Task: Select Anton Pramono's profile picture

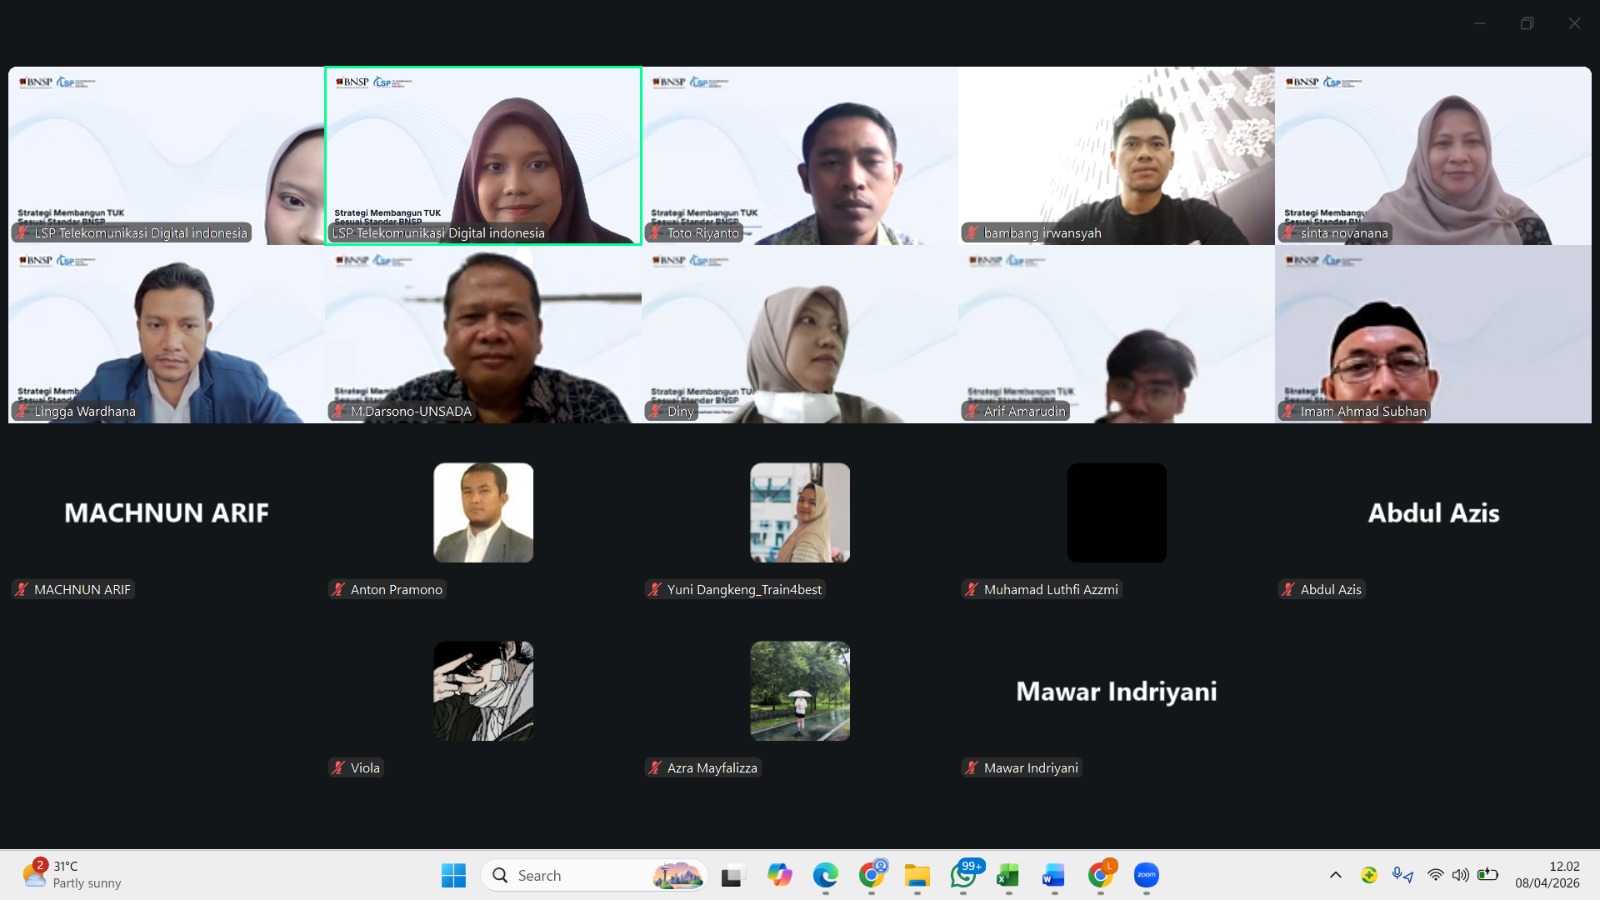Action: pos(483,512)
